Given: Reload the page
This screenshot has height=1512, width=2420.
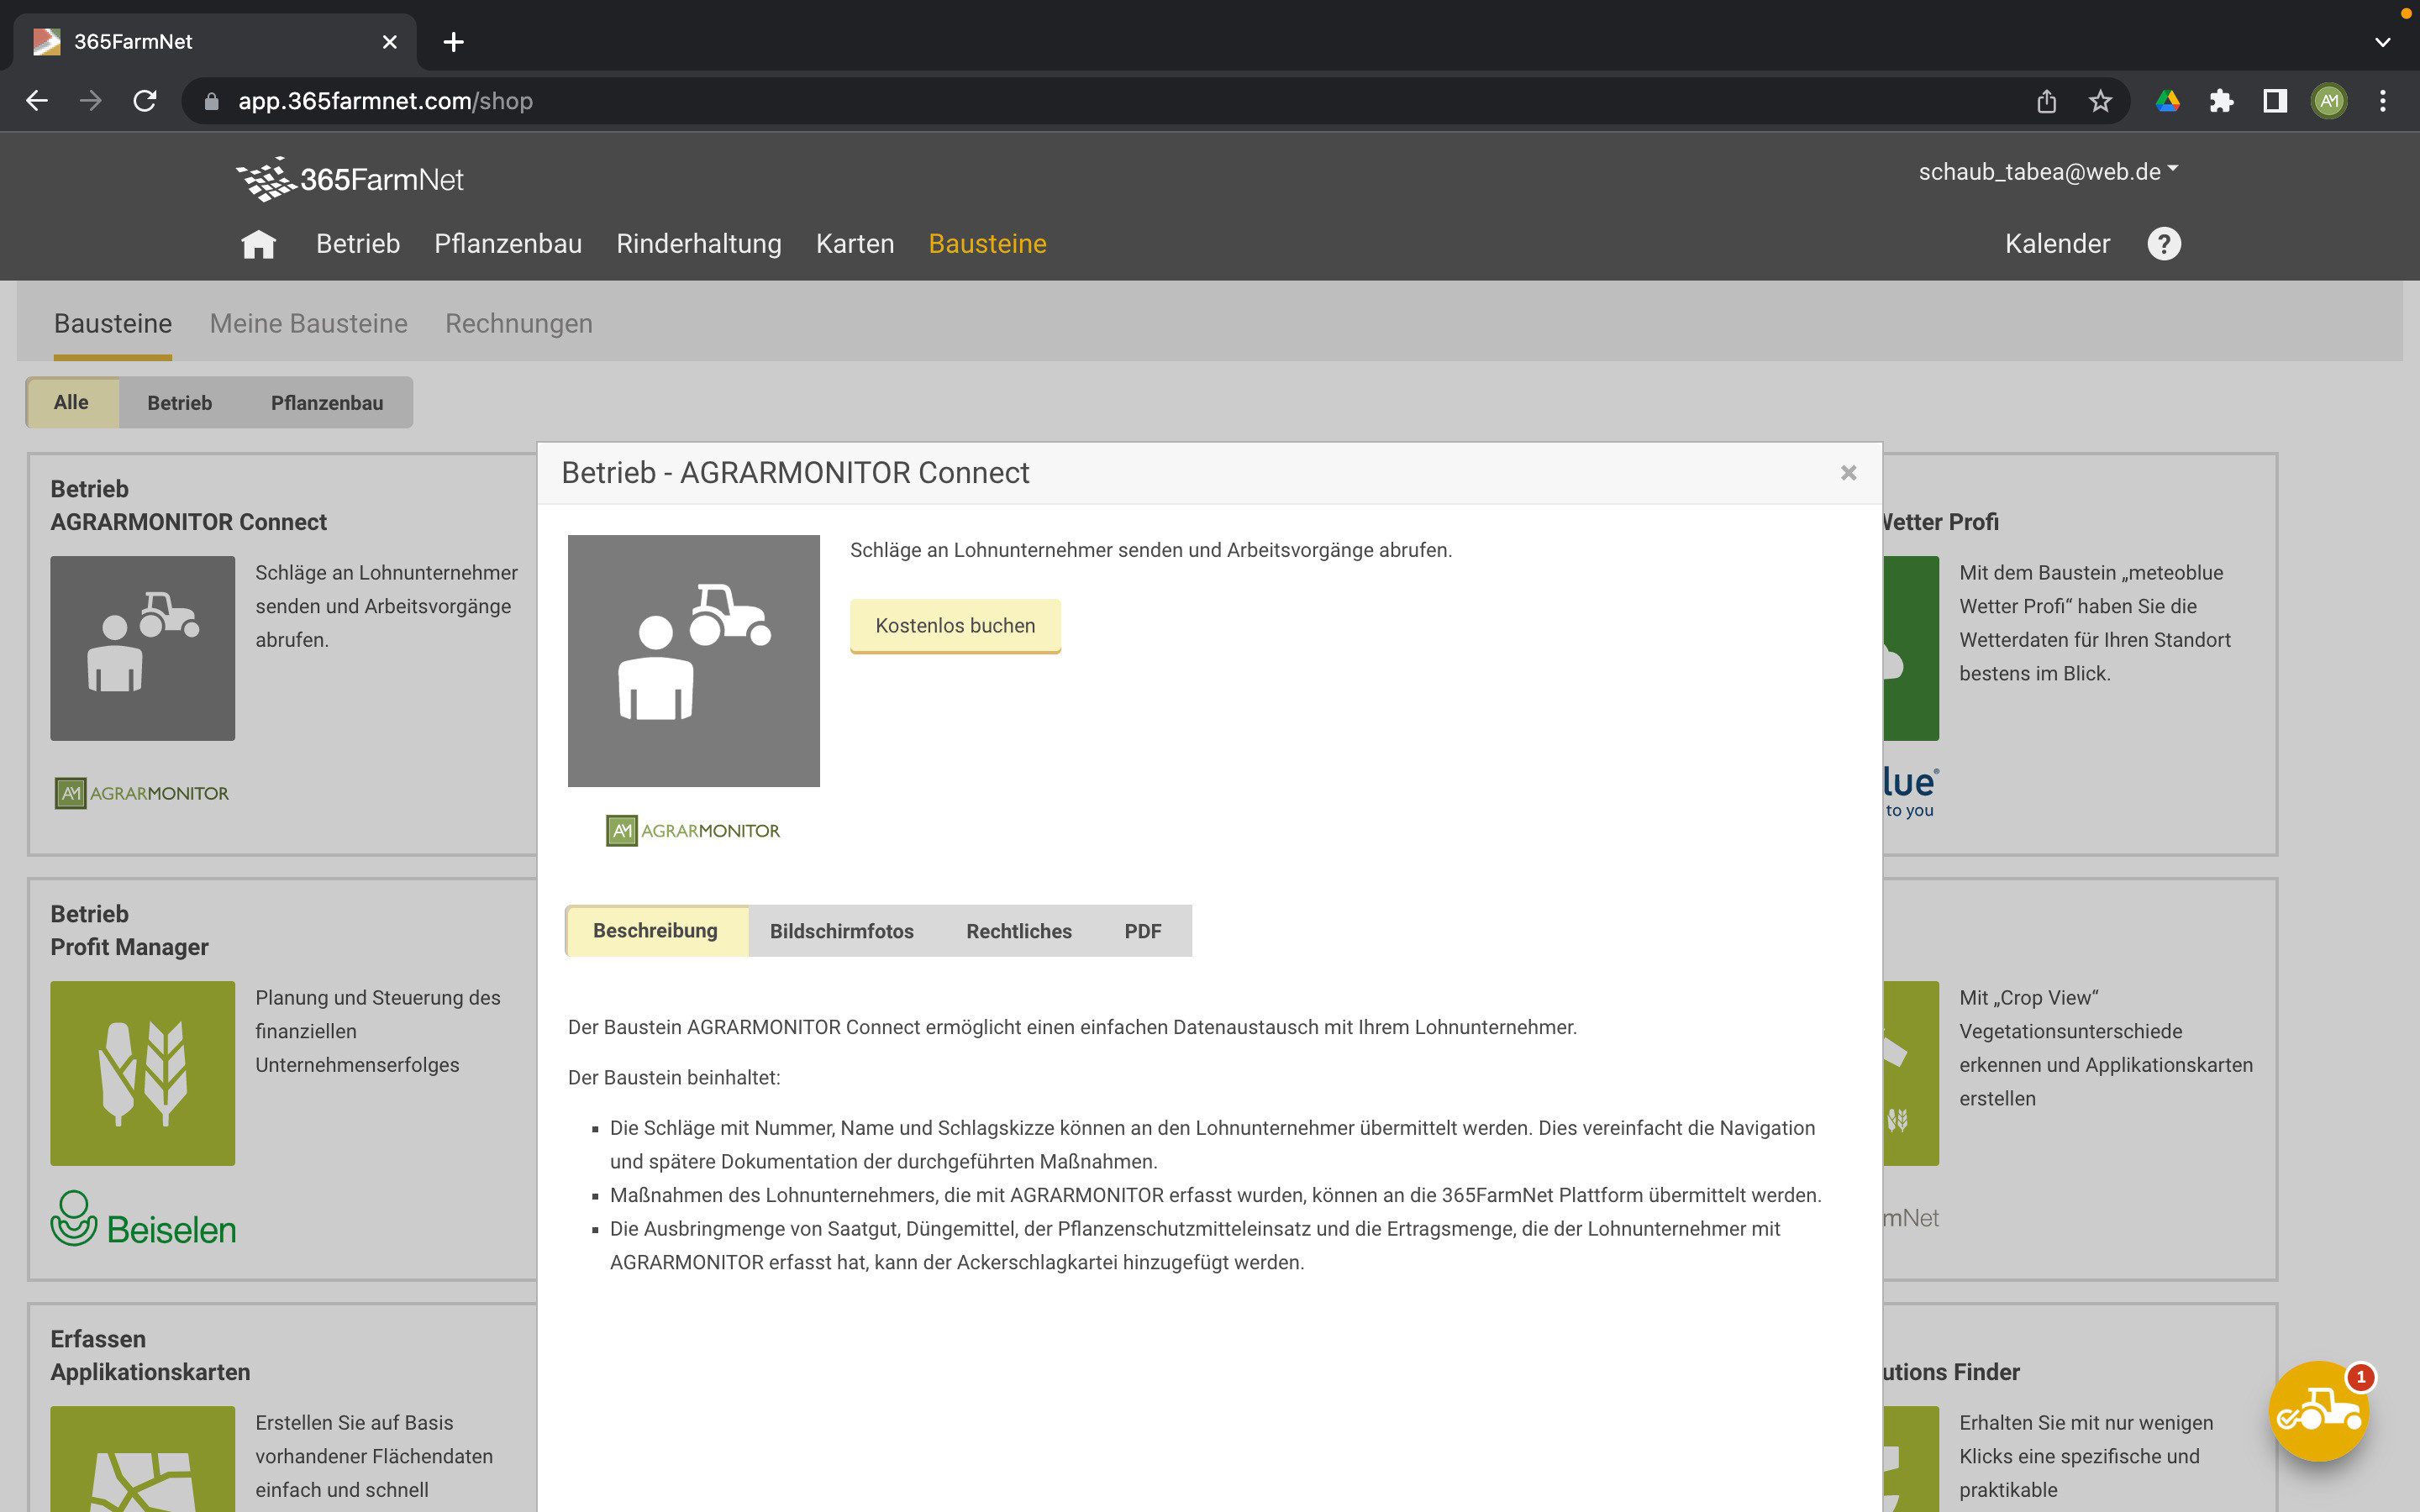Looking at the screenshot, I should [x=145, y=101].
